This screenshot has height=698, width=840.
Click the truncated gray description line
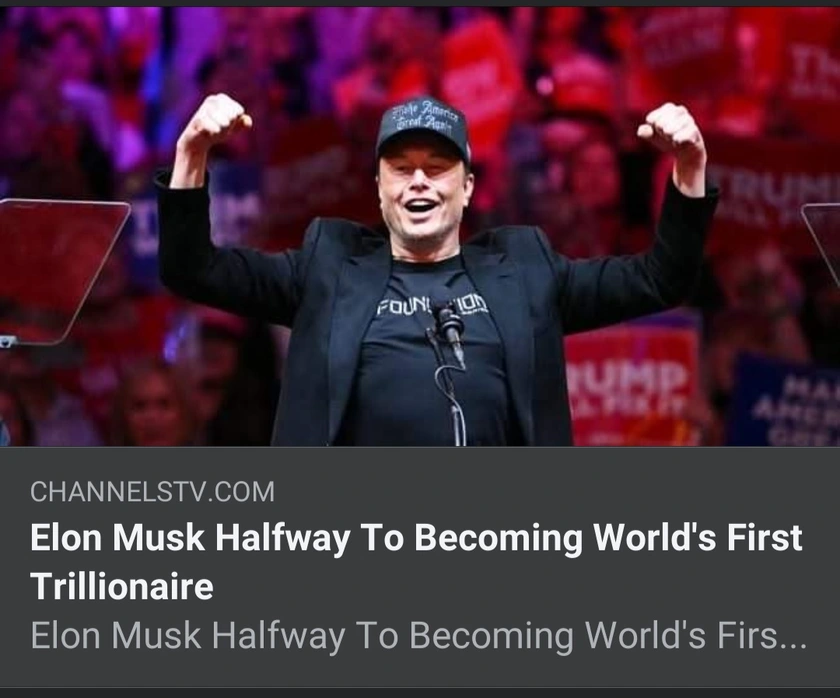click(418, 635)
